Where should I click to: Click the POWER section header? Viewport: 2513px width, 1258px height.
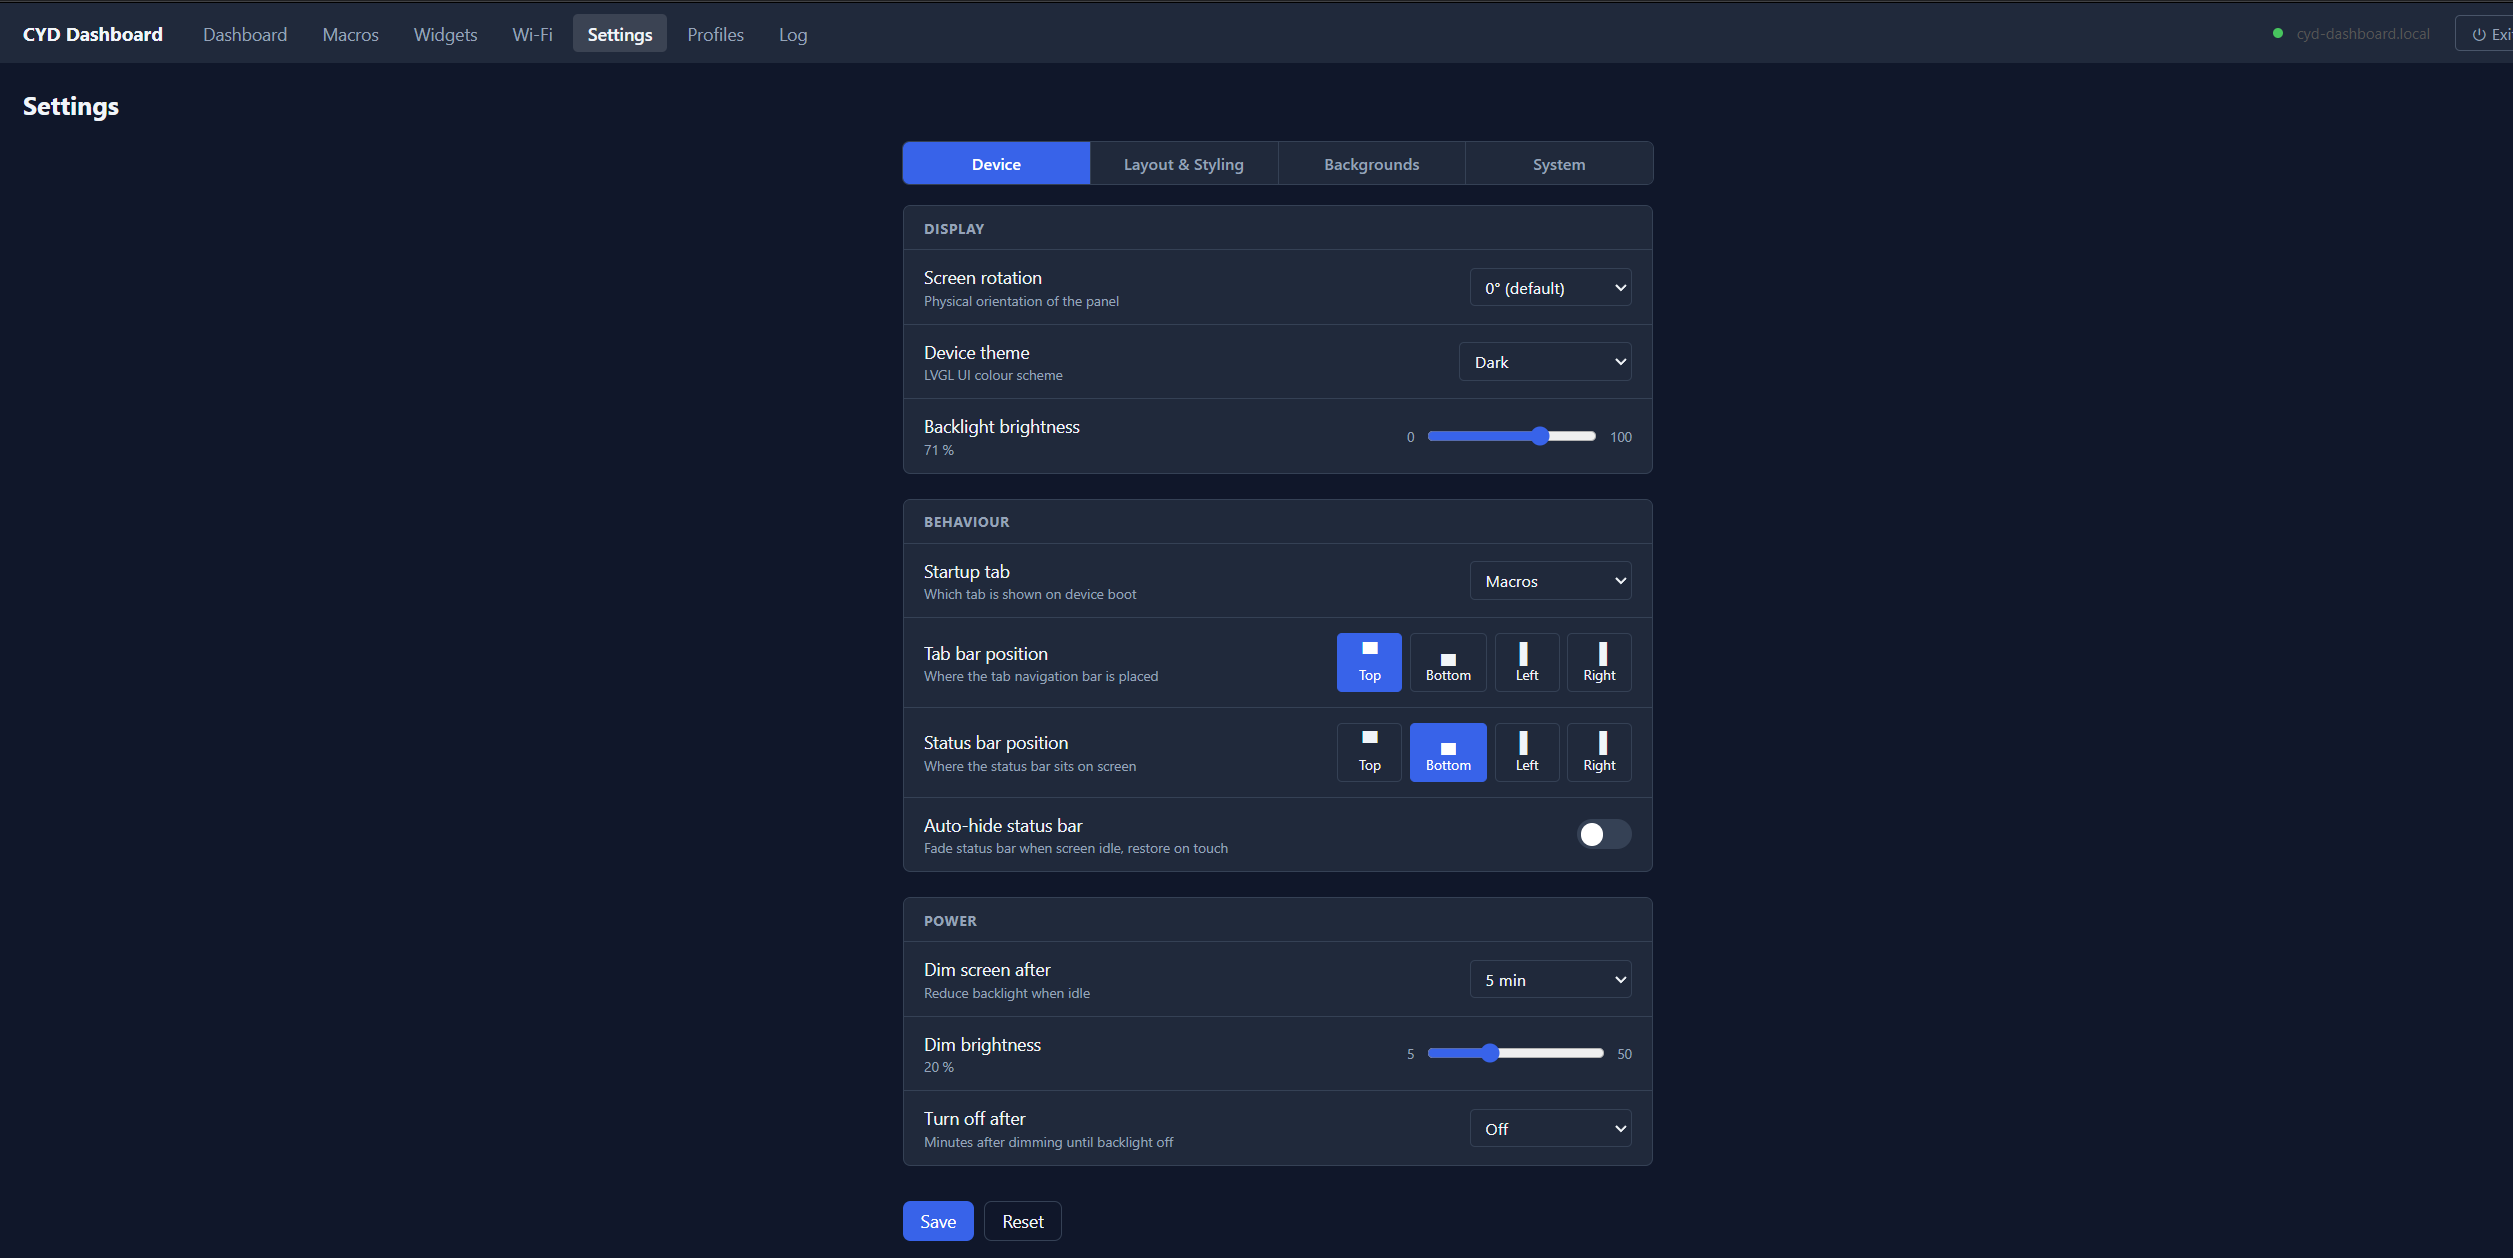(950, 921)
